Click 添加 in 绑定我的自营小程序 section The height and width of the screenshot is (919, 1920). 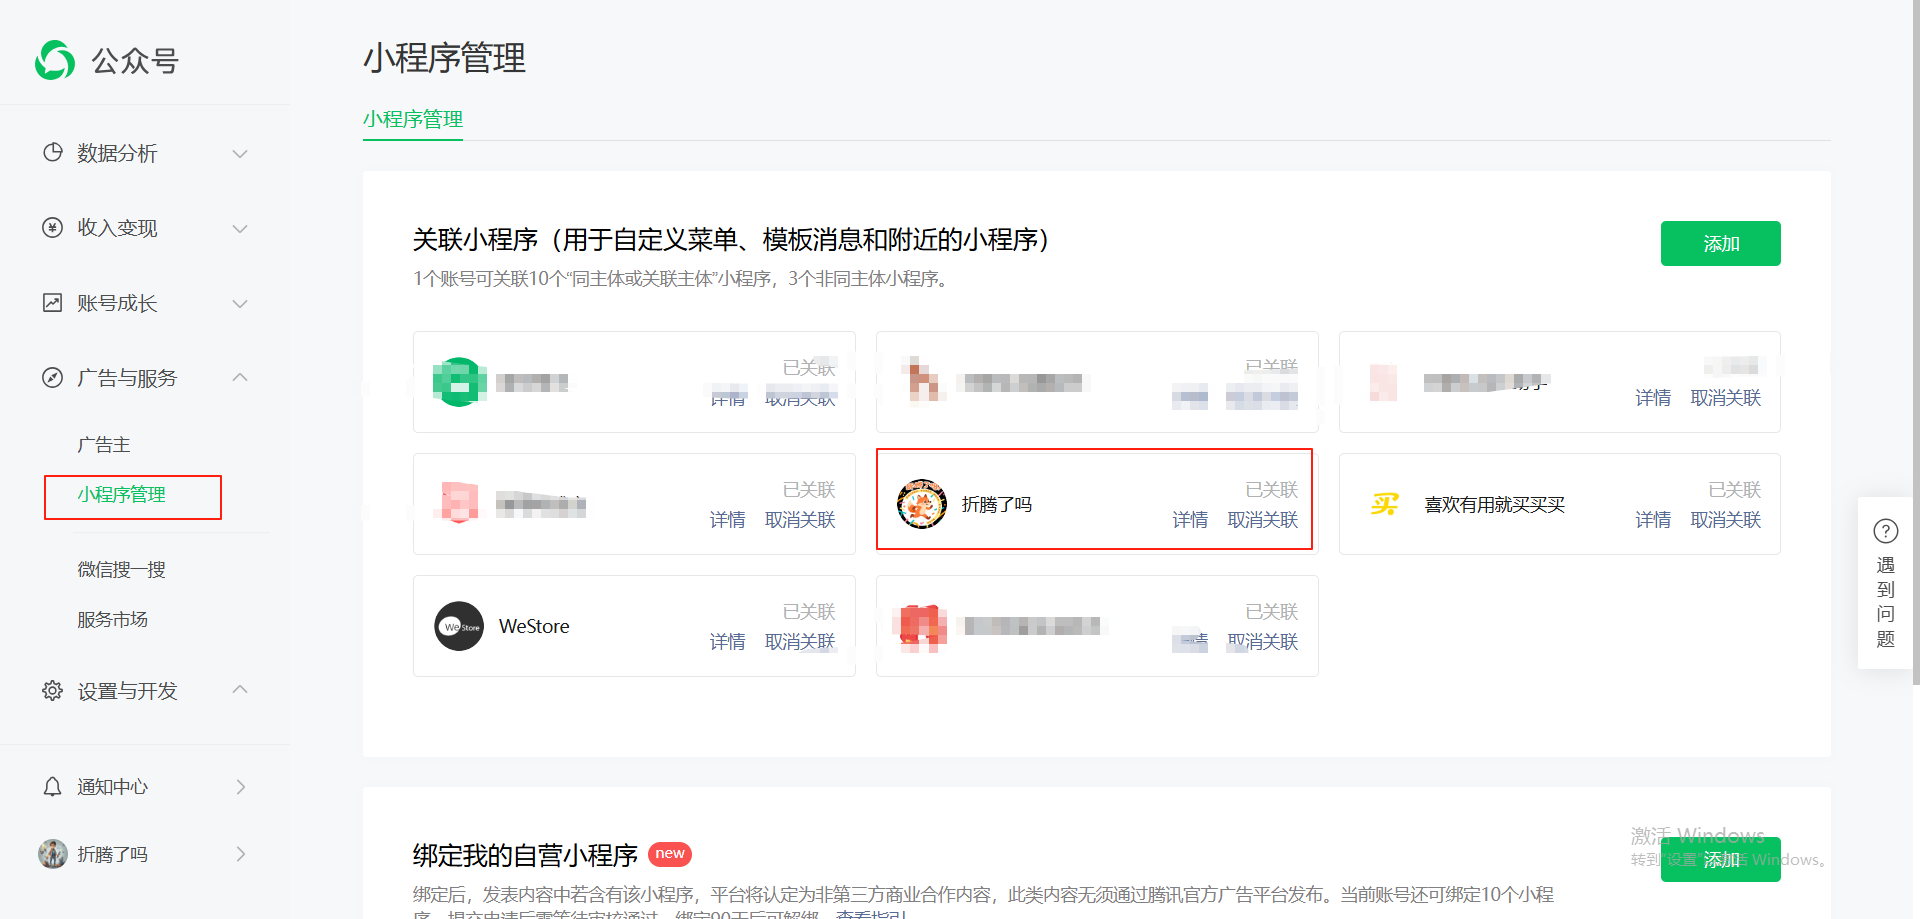click(1721, 859)
